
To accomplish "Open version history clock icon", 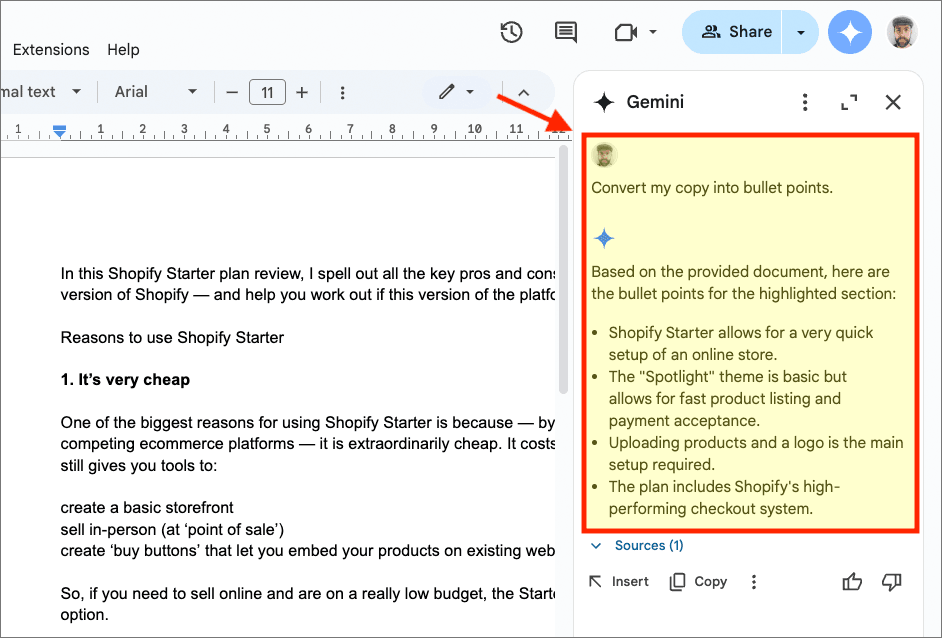I will click(x=511, y=32).
